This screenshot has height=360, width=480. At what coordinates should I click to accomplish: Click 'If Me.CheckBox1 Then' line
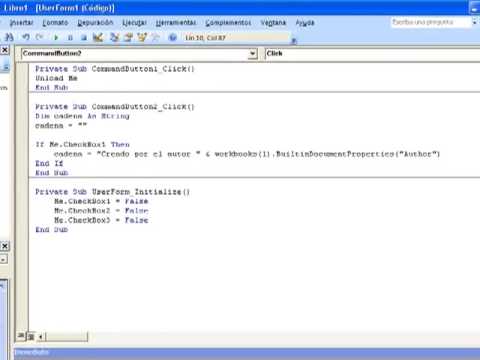click(x=82, y=144)
